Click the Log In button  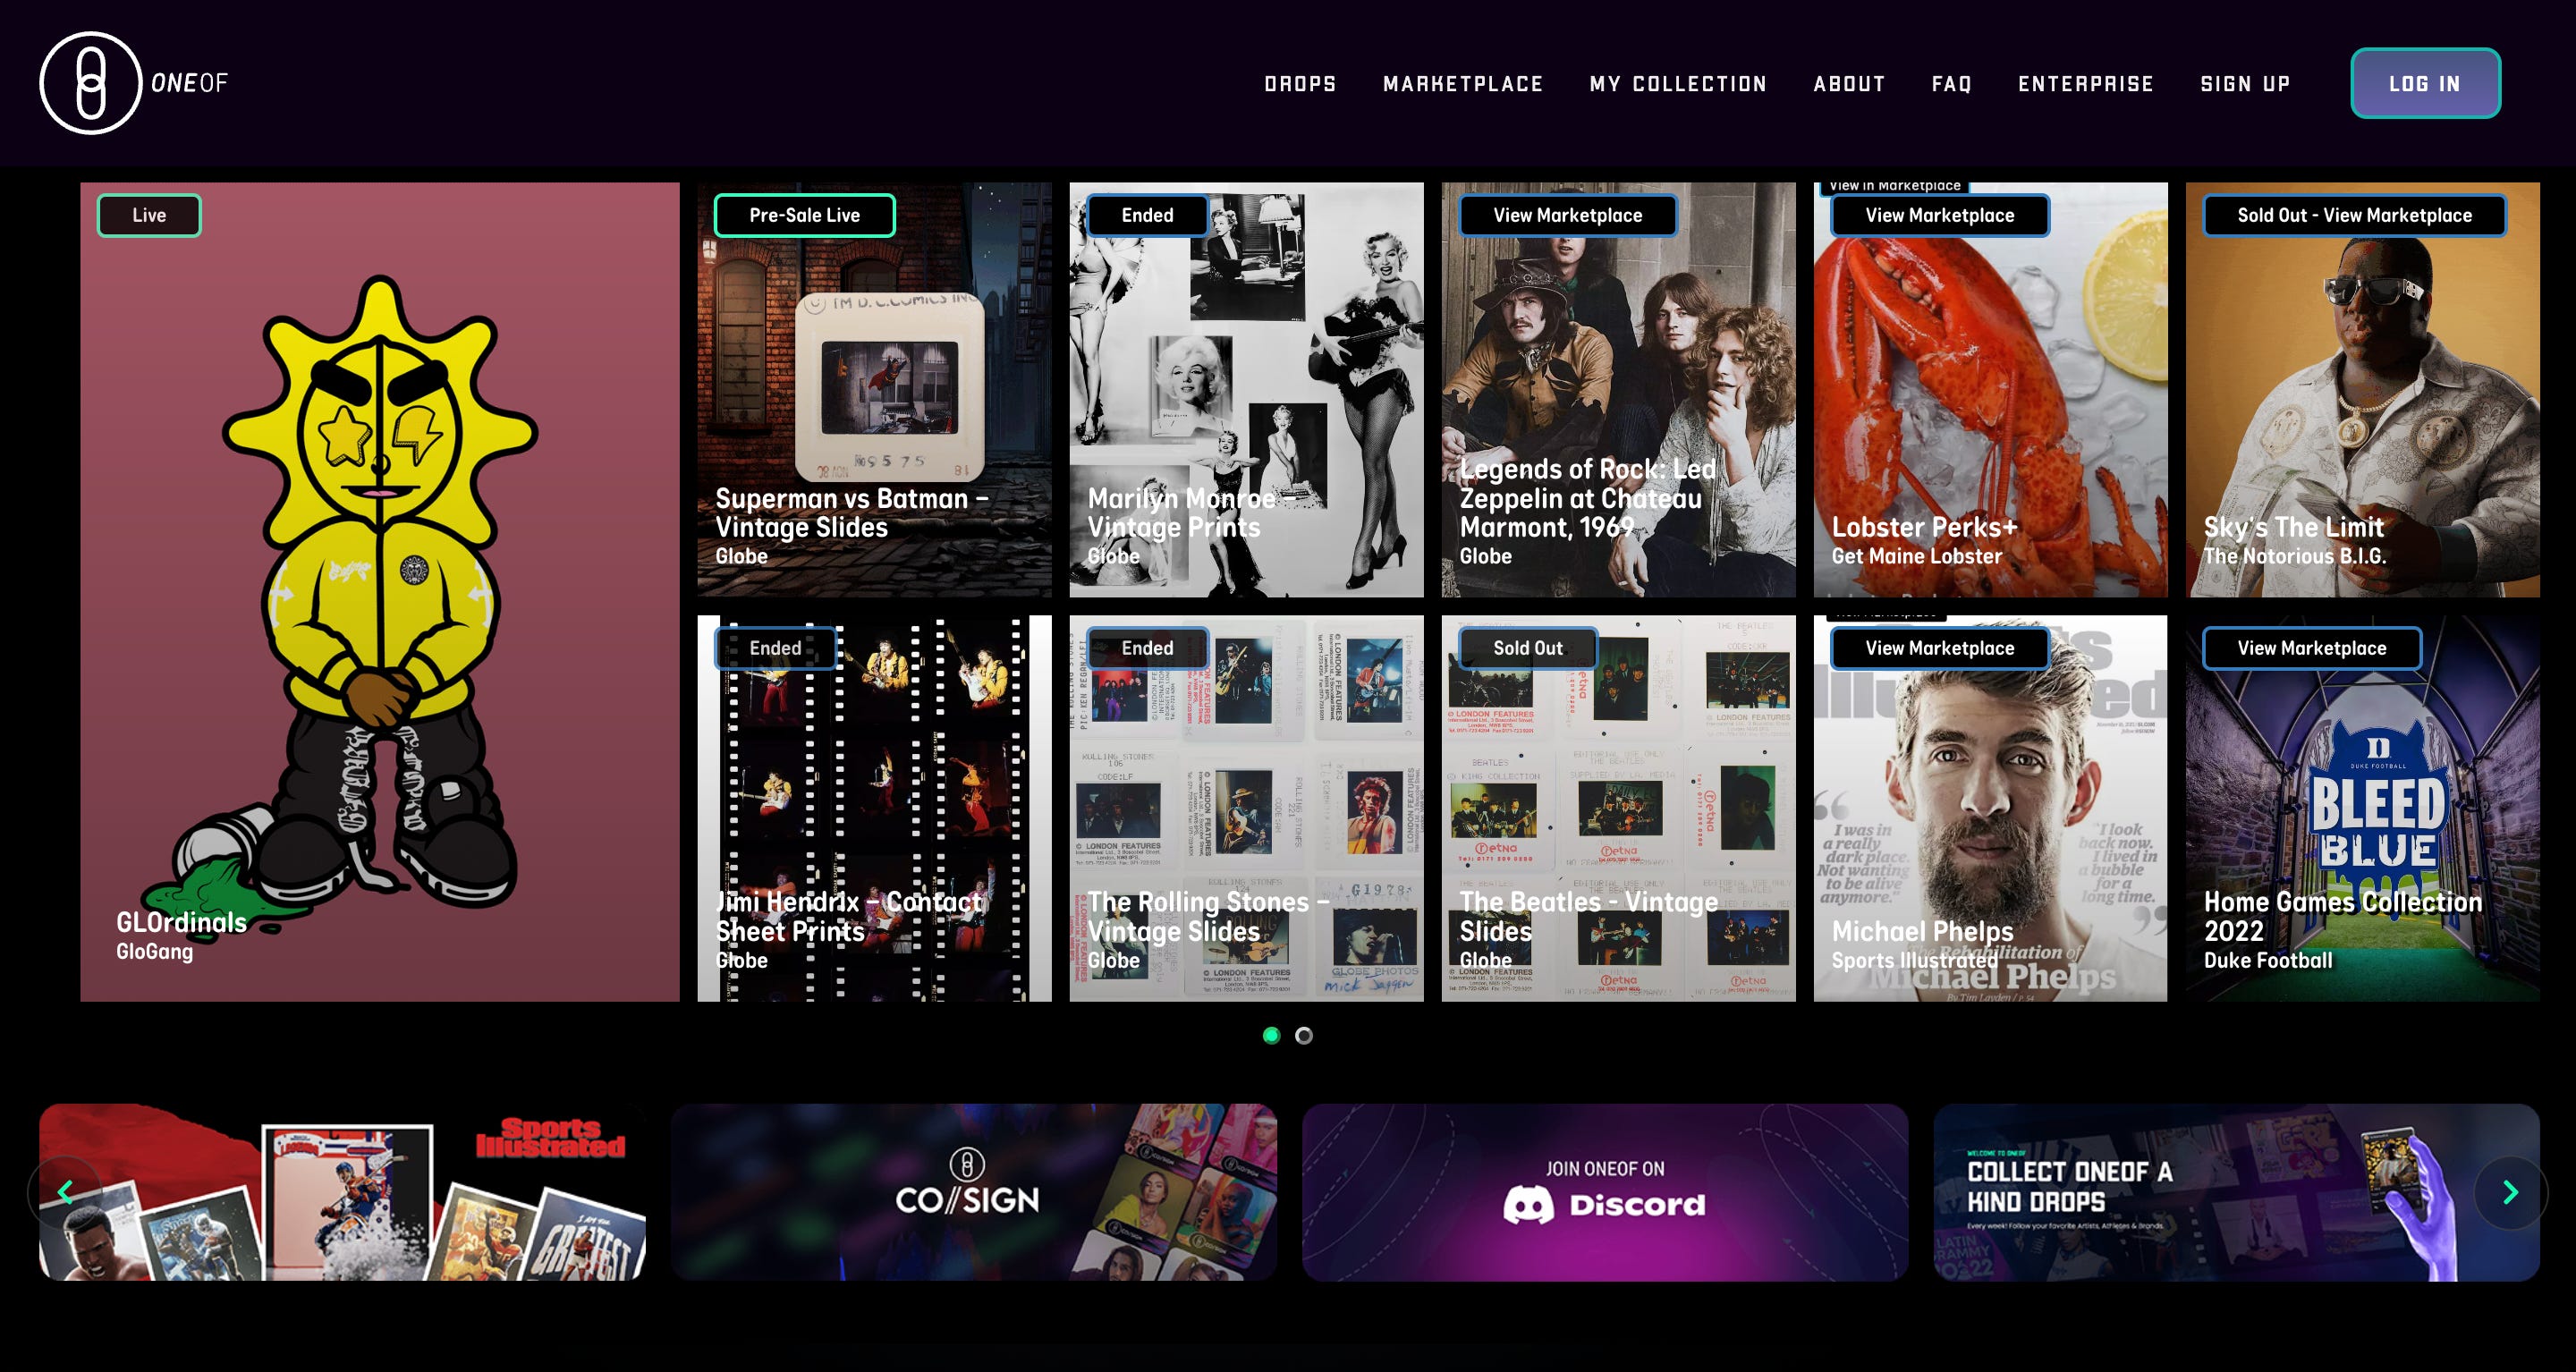[x=2425, y=83]
